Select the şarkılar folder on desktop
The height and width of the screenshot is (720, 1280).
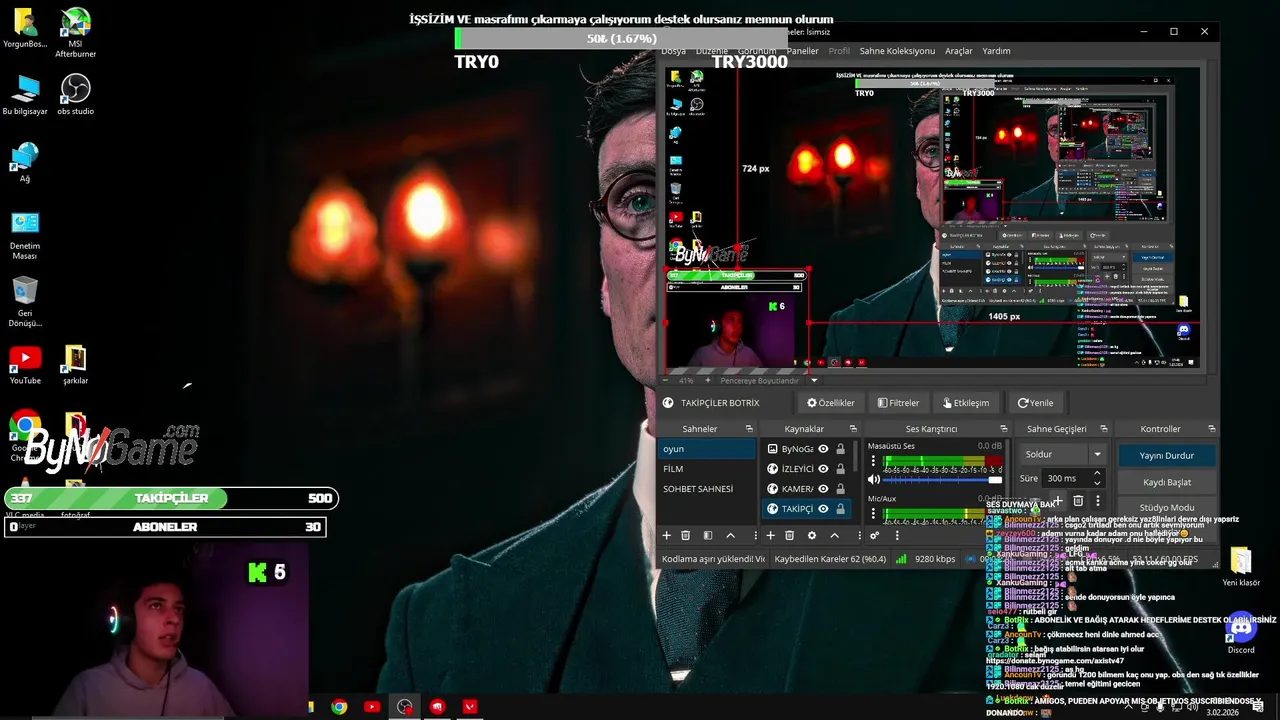(75, 365)
